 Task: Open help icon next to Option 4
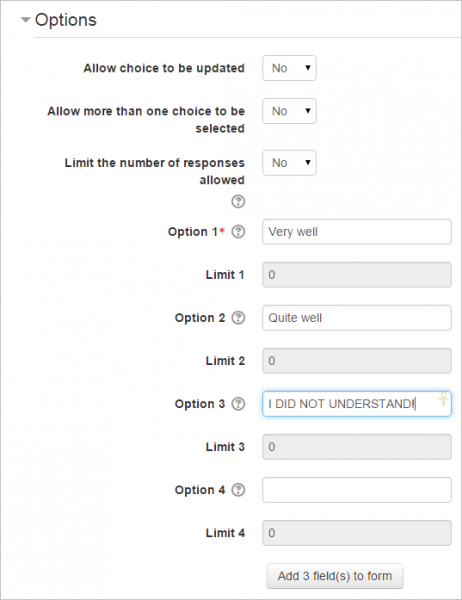pyautogui.click(x=238, y=490)
